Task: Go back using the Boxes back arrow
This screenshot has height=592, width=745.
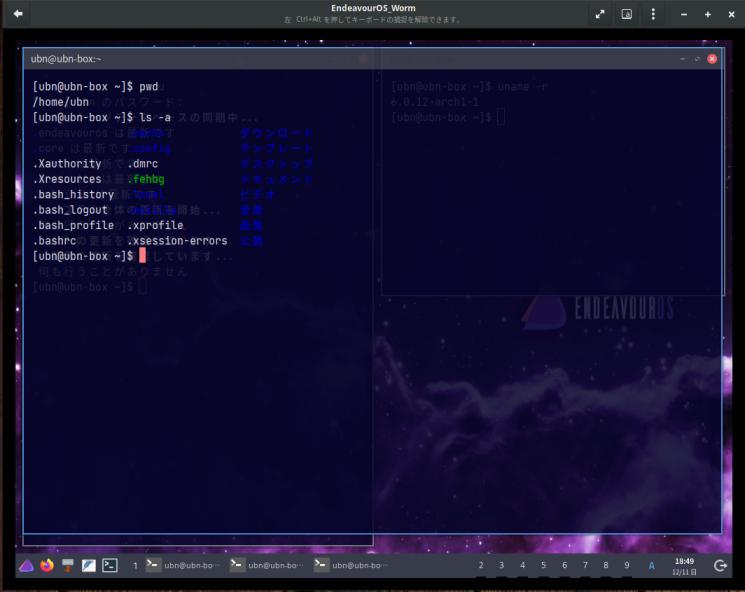Action: coord(18,14)
